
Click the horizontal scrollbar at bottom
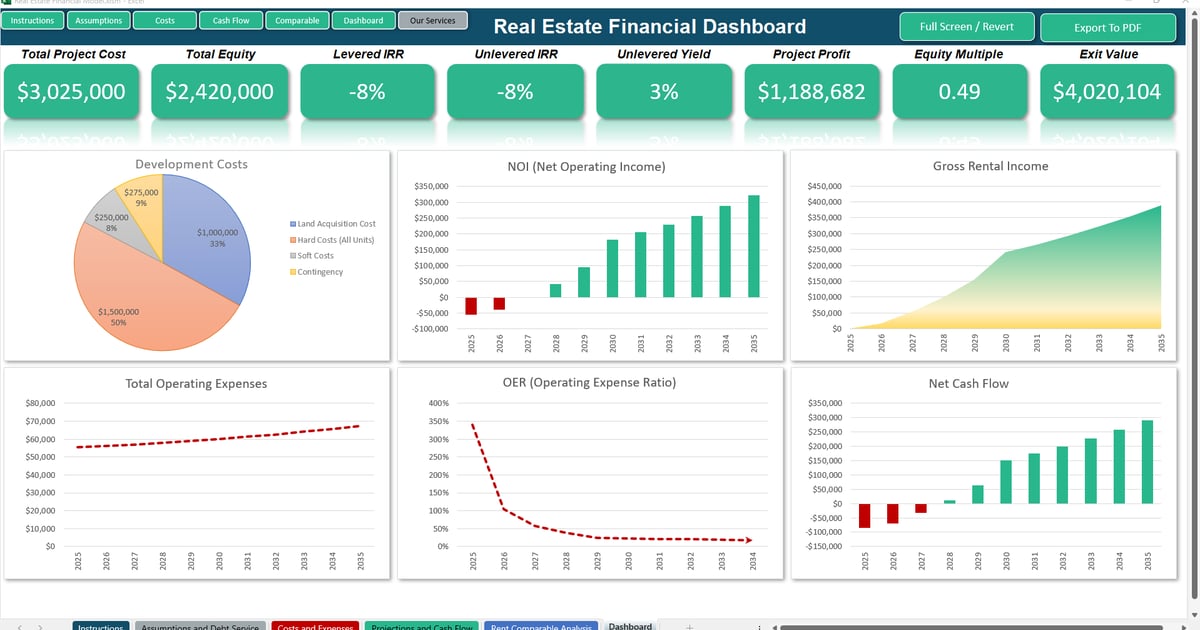tap(980, 627)
